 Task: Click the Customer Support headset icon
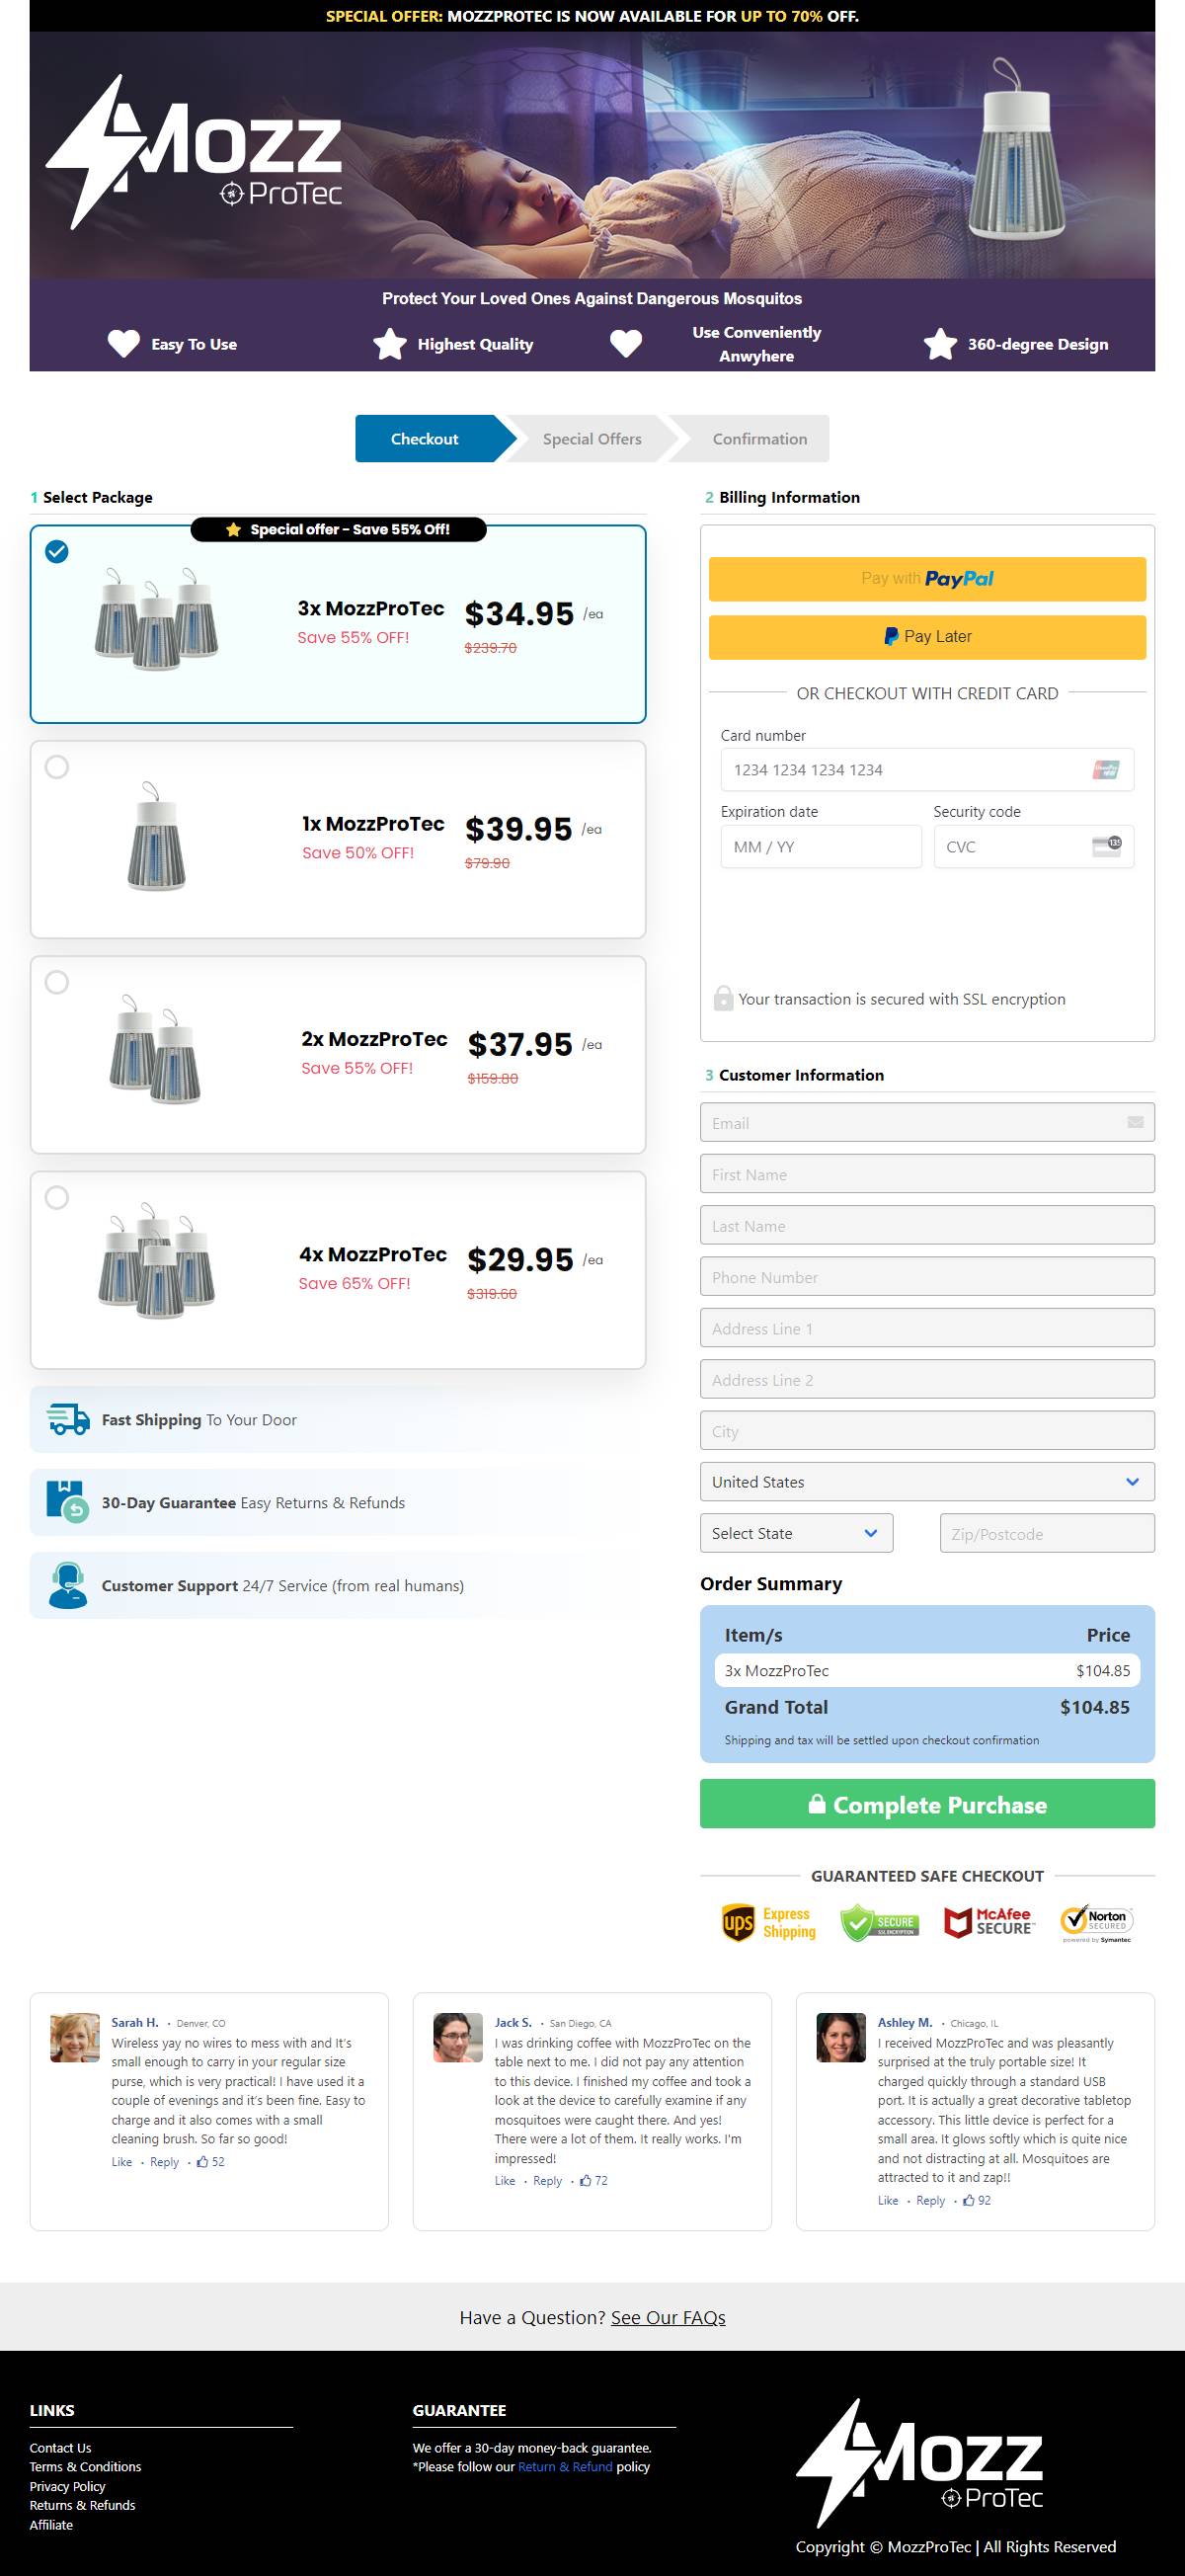tap(68, 1585)
